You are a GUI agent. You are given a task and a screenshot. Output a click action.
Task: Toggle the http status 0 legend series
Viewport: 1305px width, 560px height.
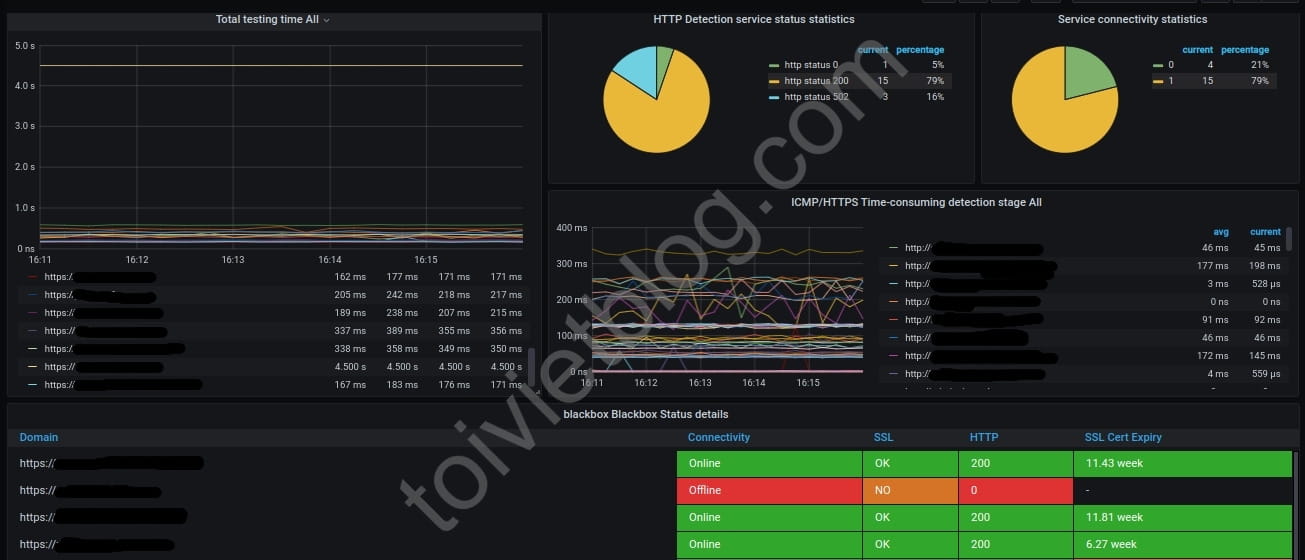coord(811,65)
